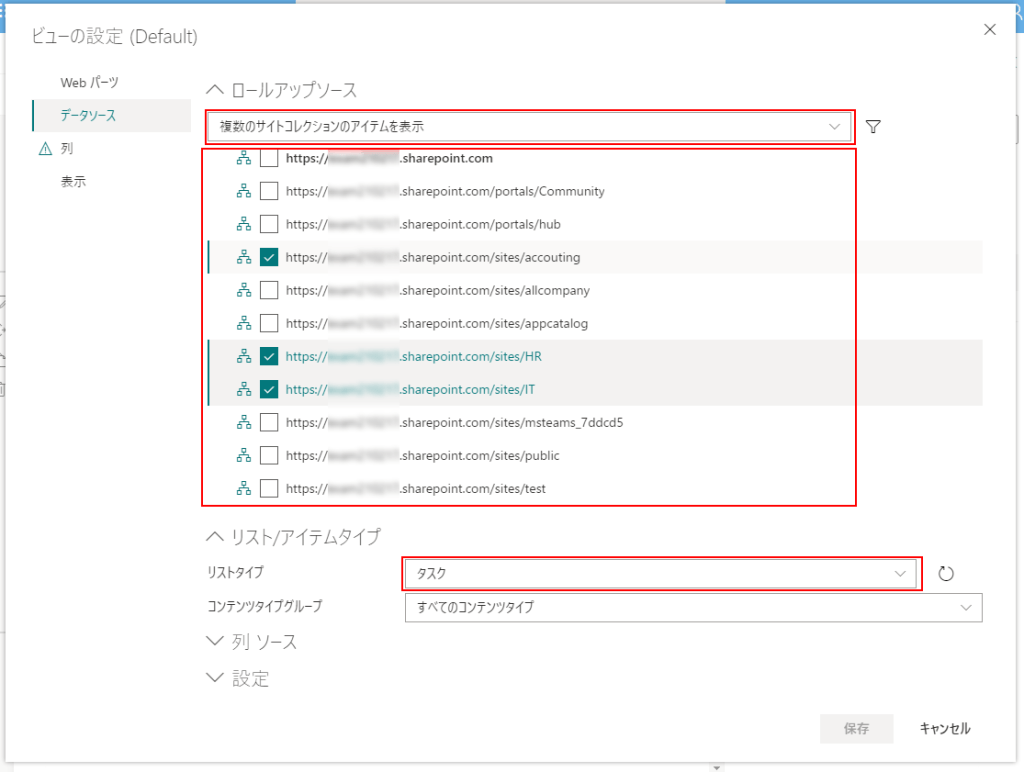Click the site icon for portals/Community
Screen dimensions: 1024x772
pyautogui.click(x=243, y=191)
